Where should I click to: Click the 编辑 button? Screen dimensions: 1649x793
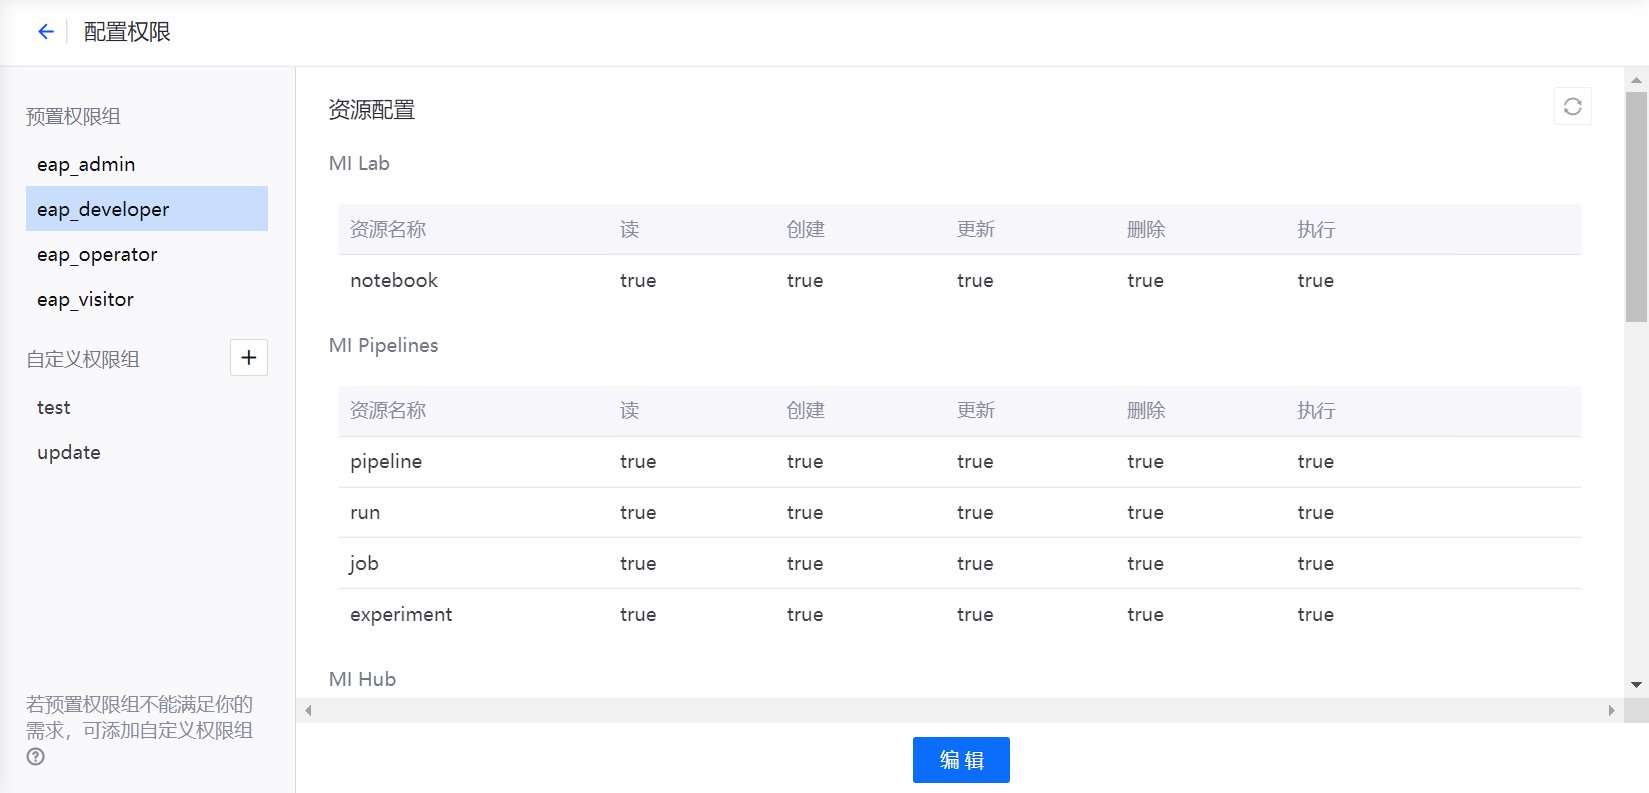point(961,760)
